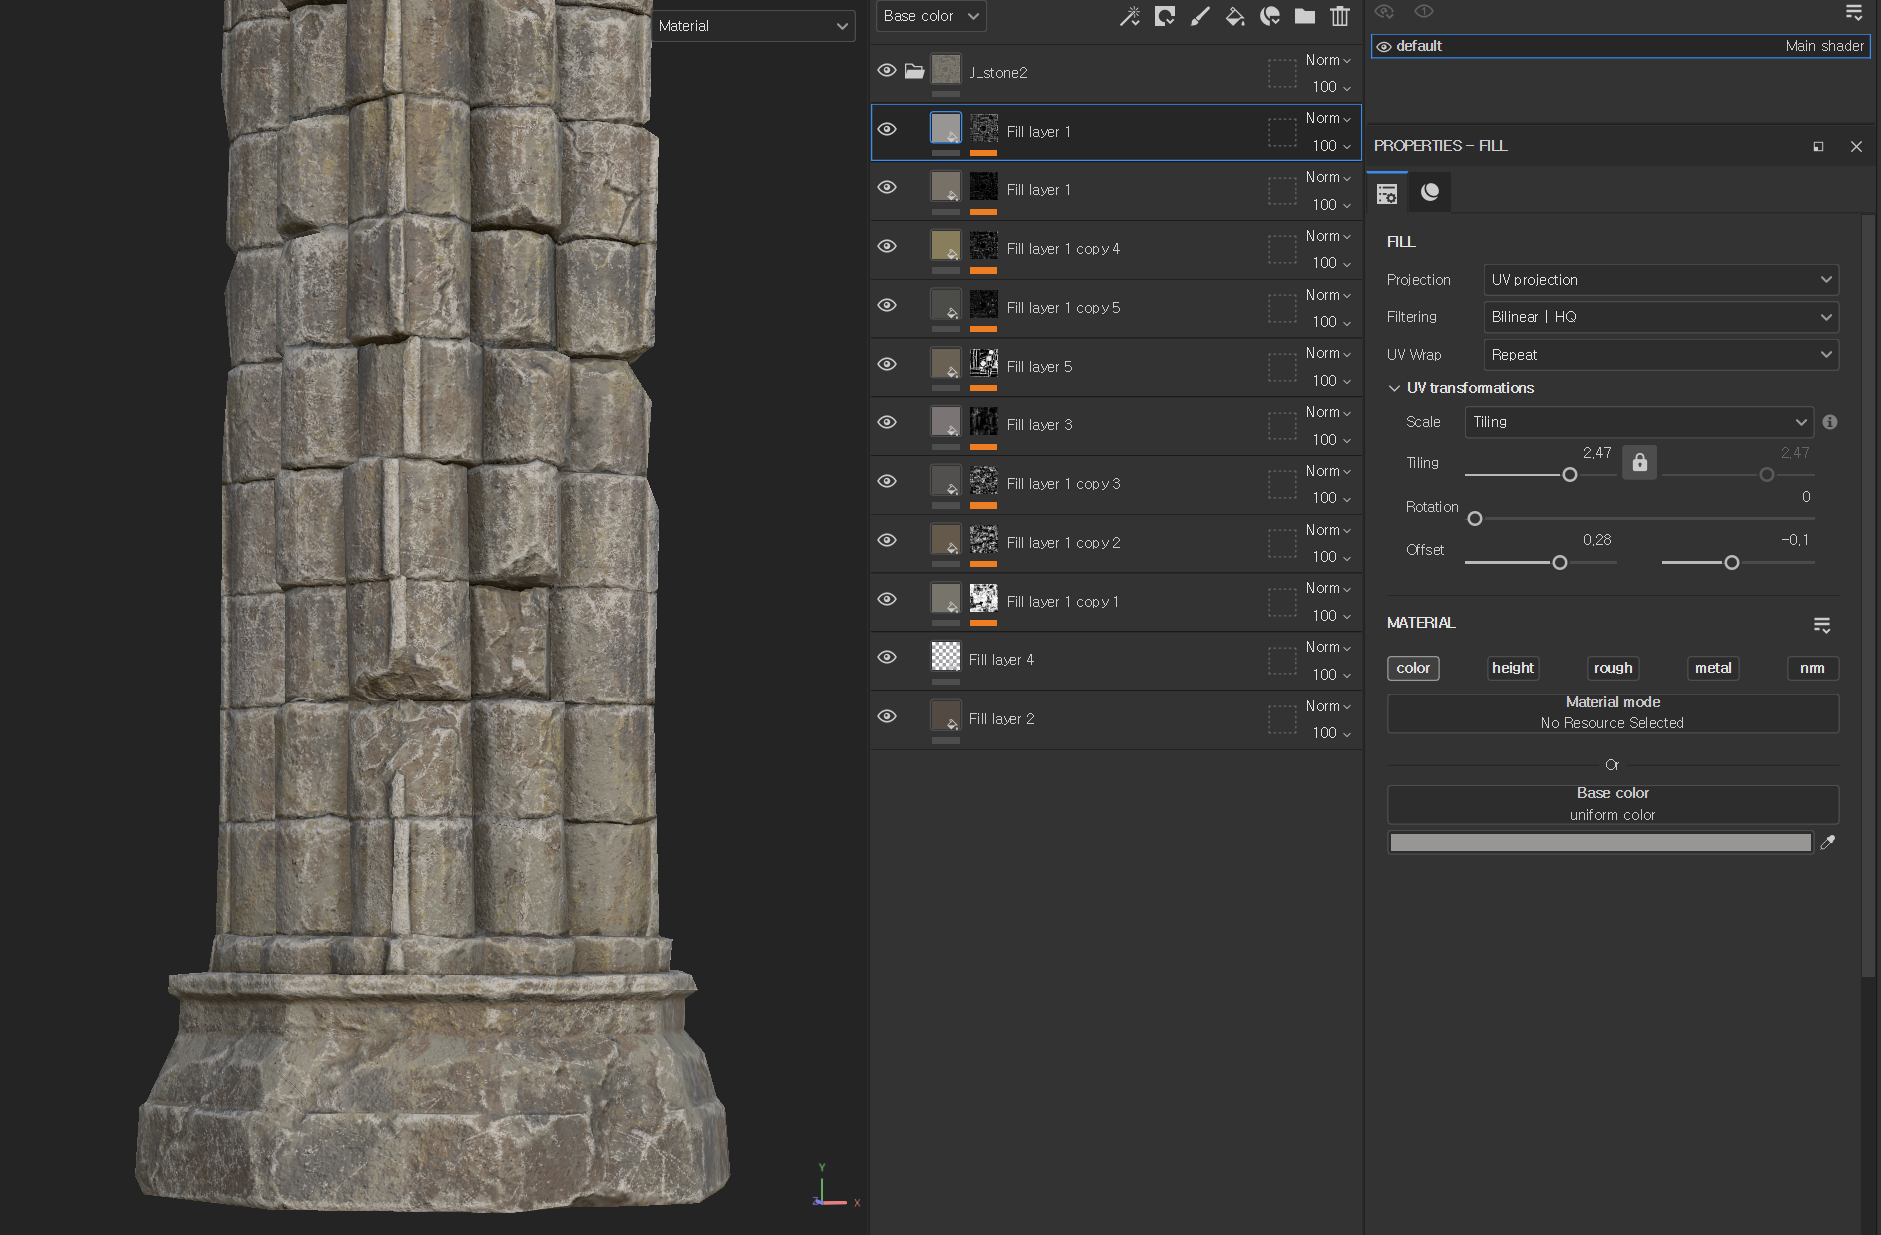Add a new paint layer with brush icon

click(1200, 16)
